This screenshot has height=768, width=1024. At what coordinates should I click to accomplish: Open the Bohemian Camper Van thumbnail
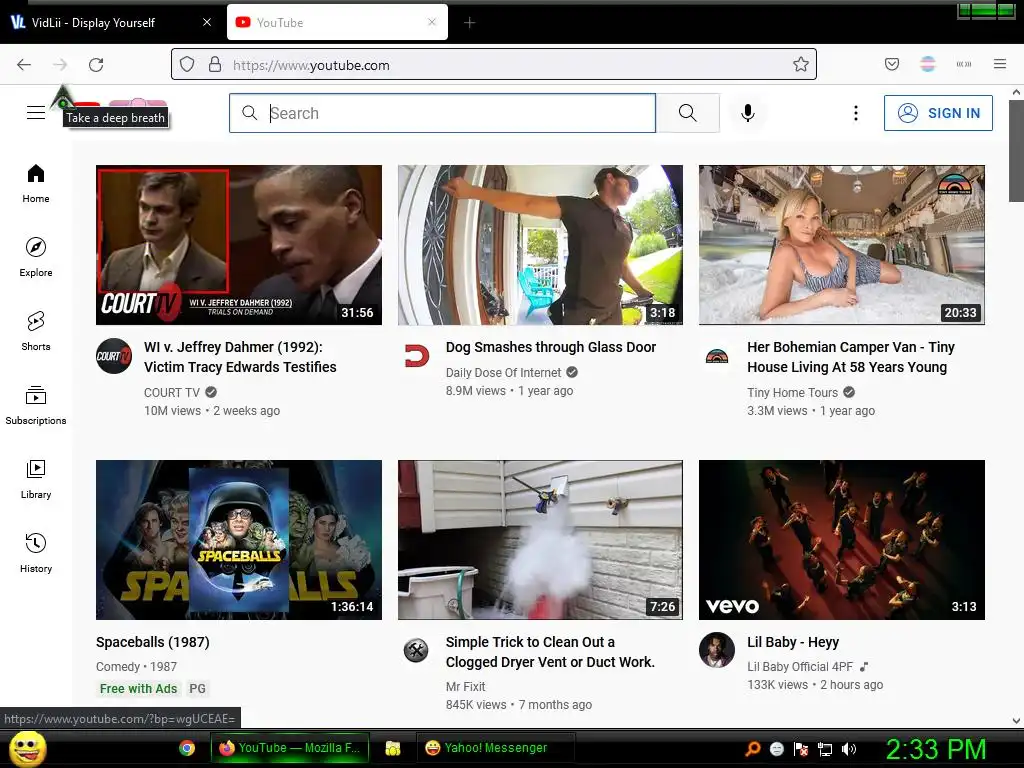(x=842, y=245)
